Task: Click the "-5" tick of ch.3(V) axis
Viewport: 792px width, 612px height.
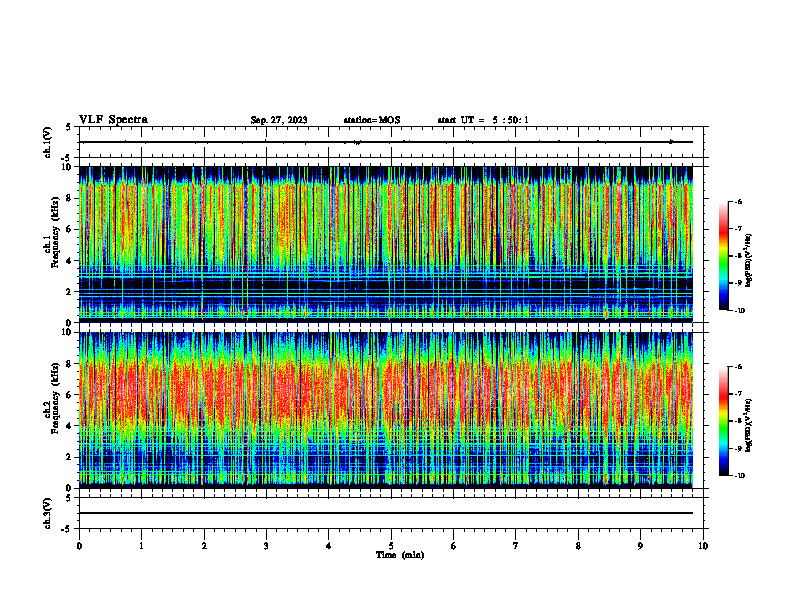Action: [67, 529]
